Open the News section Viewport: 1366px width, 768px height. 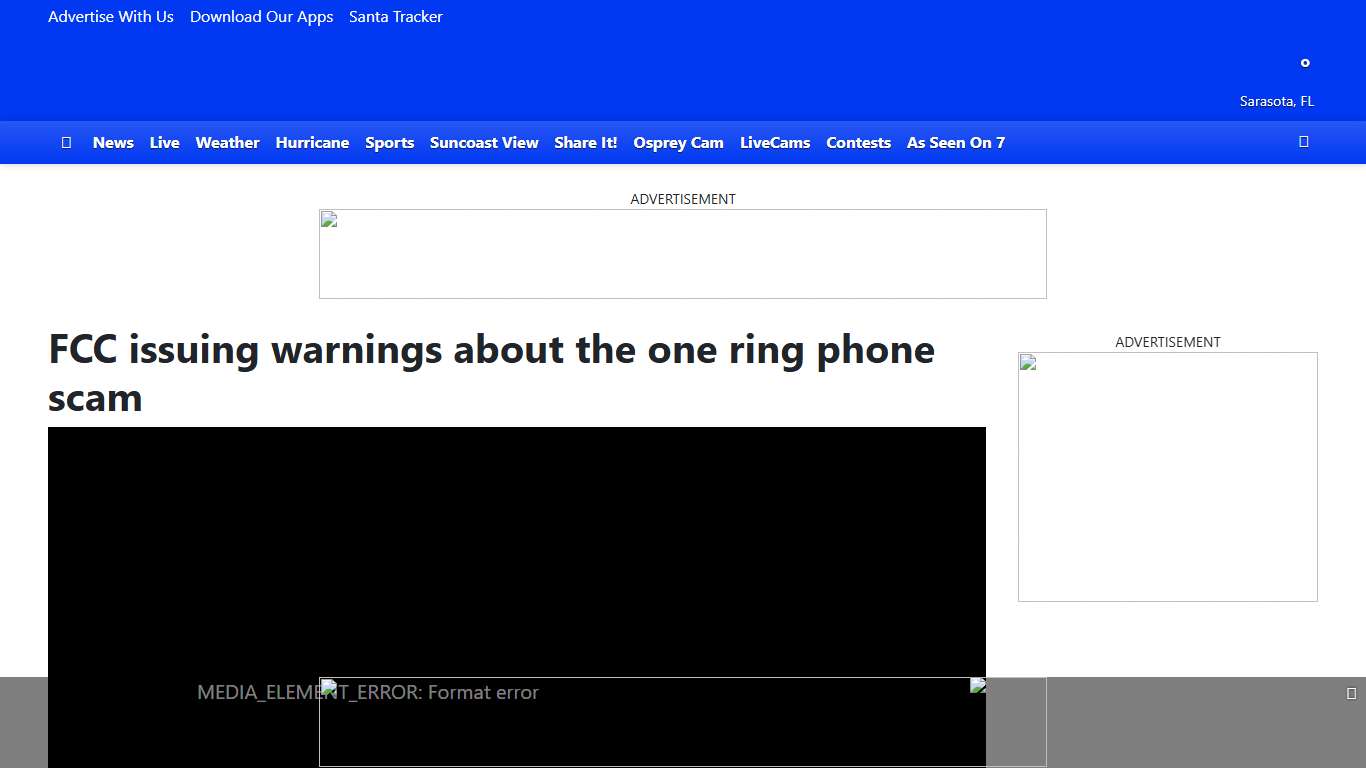(113, 142)
